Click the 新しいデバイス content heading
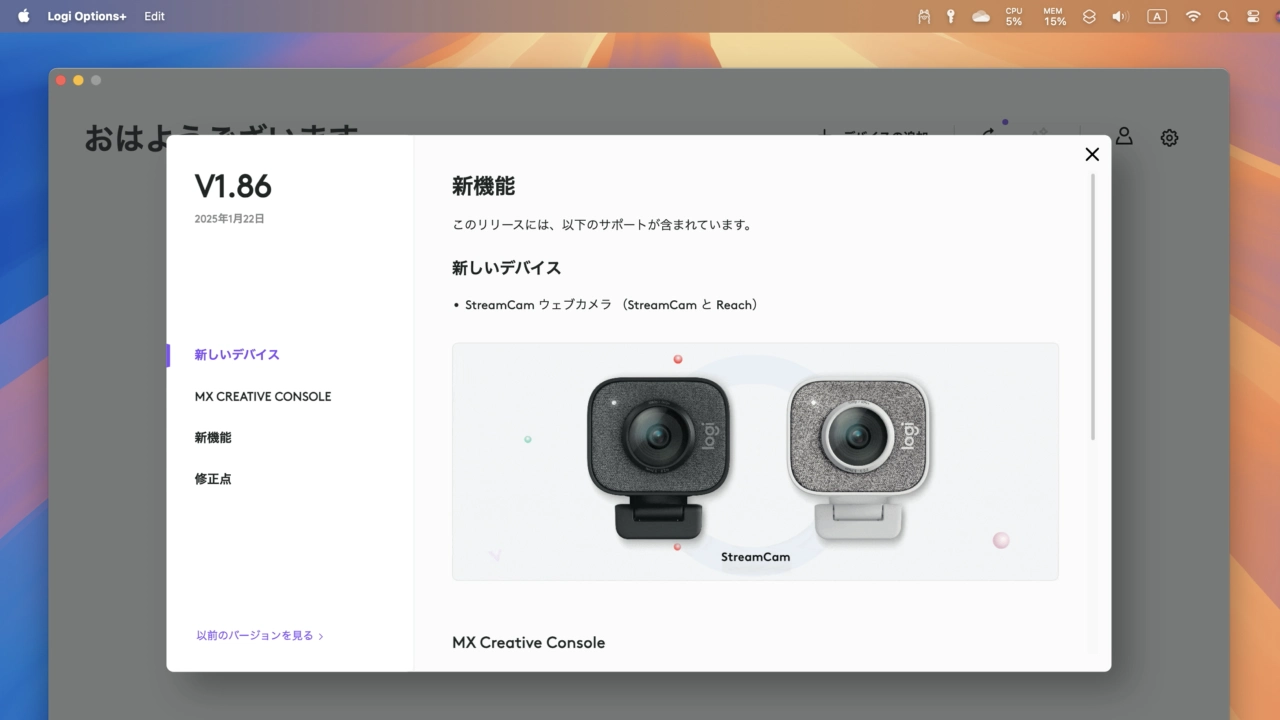This screenshot has width=1280, height=720. click(506, 268)
